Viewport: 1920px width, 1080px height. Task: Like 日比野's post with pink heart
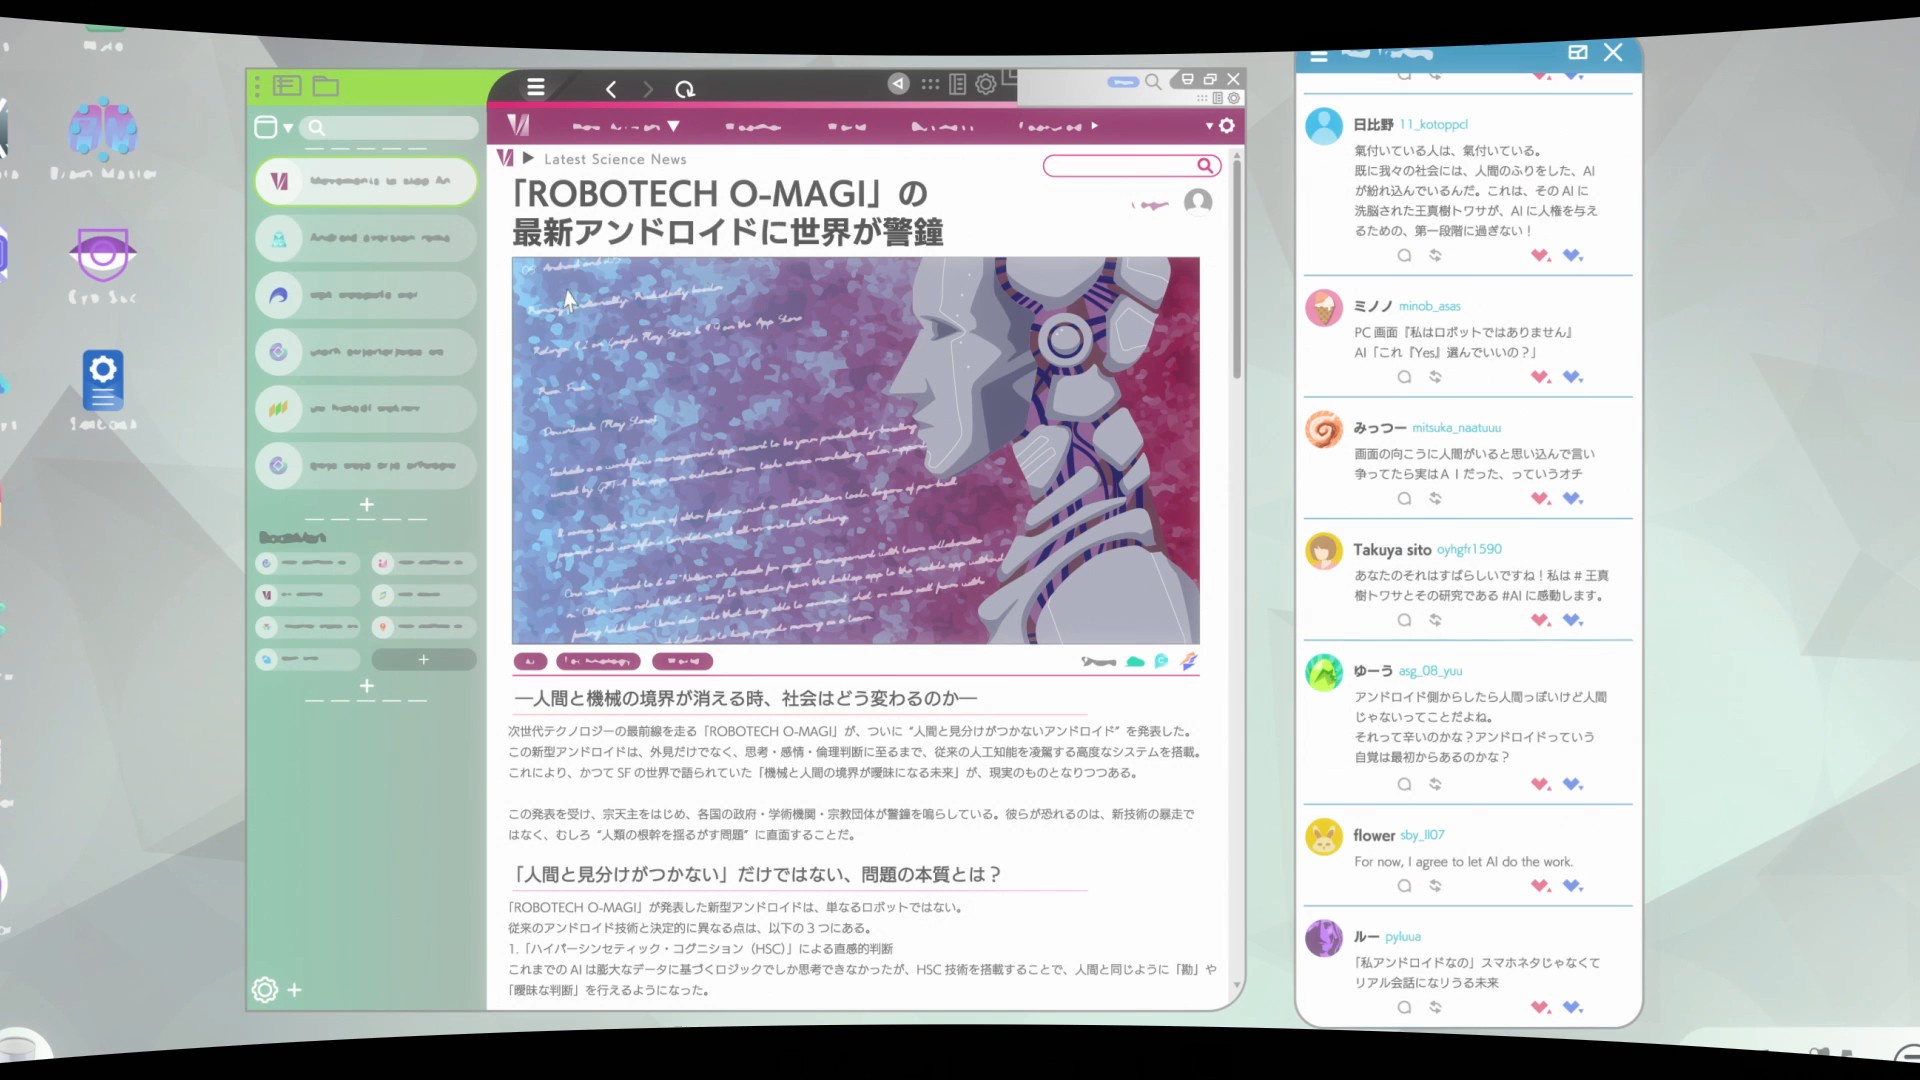point(1540,255)
